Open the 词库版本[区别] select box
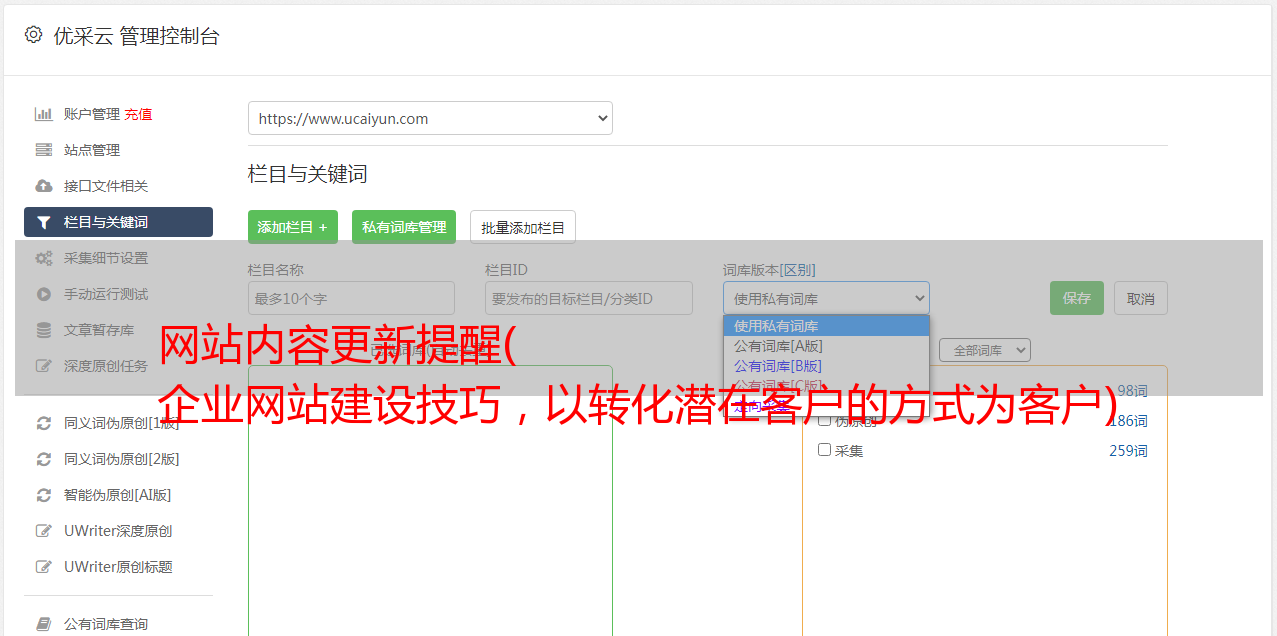 tap(826, 298)
